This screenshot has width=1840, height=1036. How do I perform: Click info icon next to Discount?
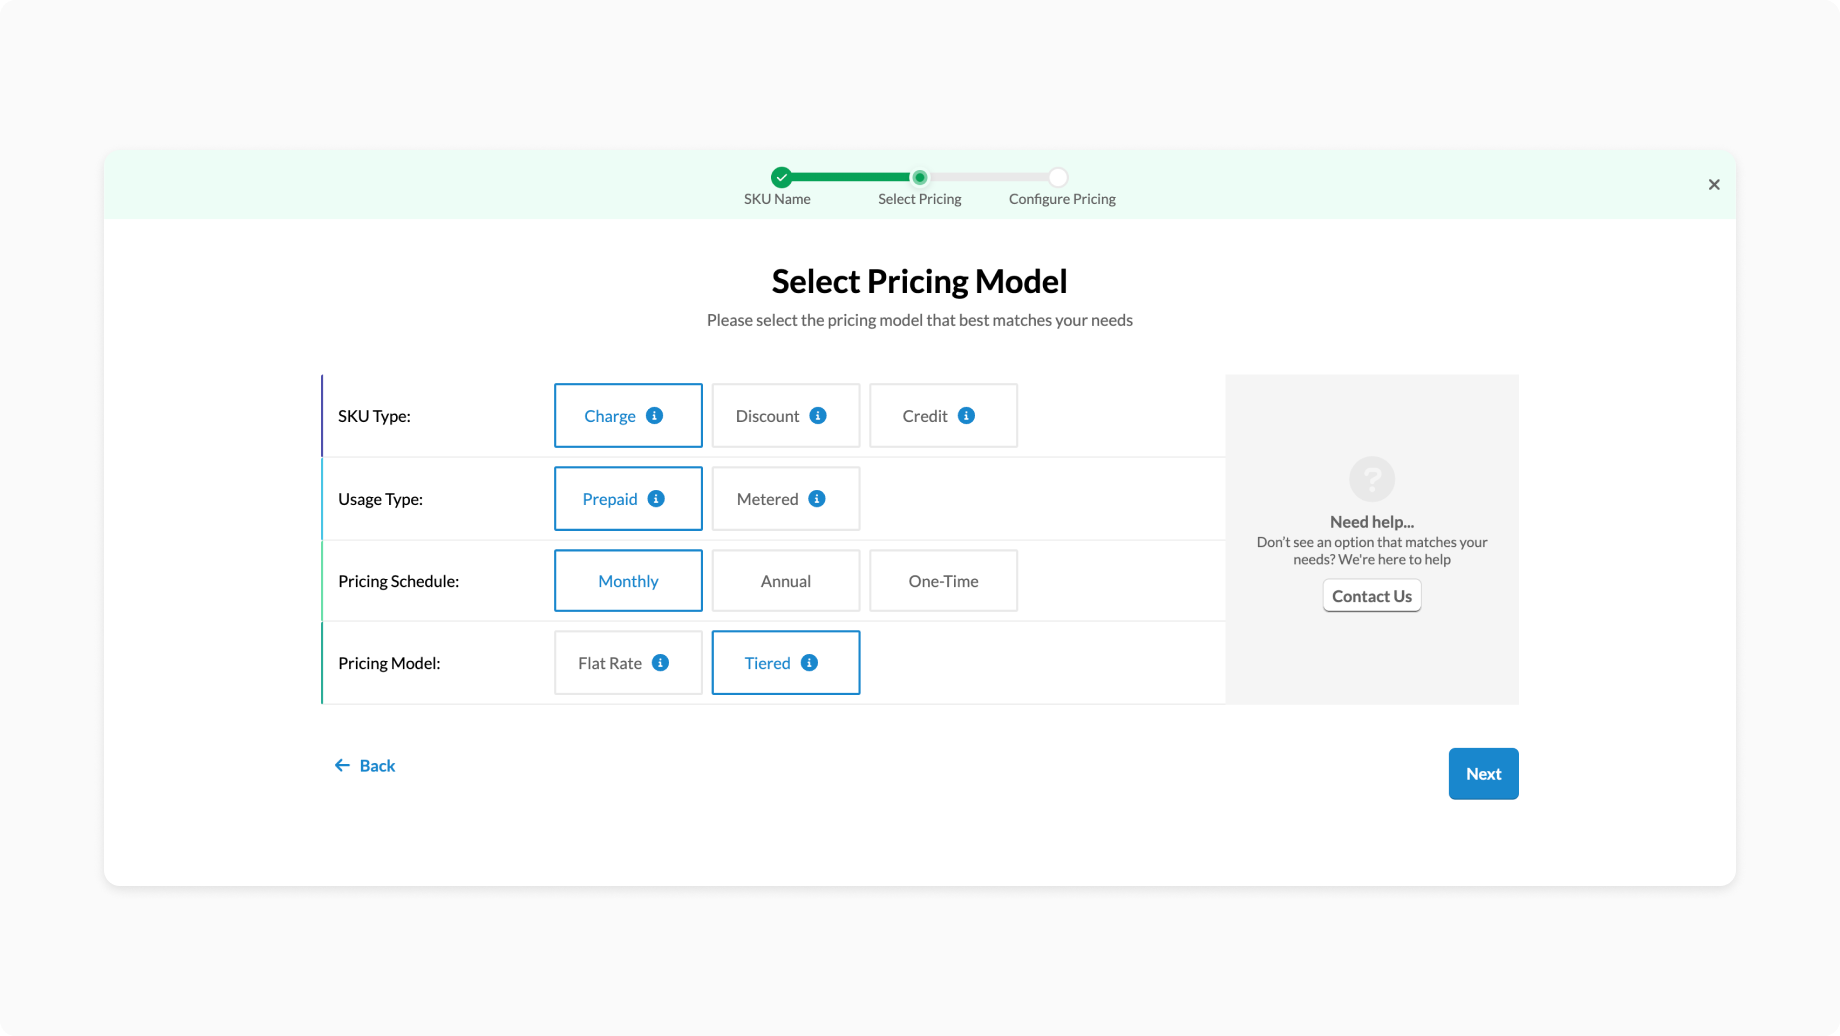(x=818, y=416)
